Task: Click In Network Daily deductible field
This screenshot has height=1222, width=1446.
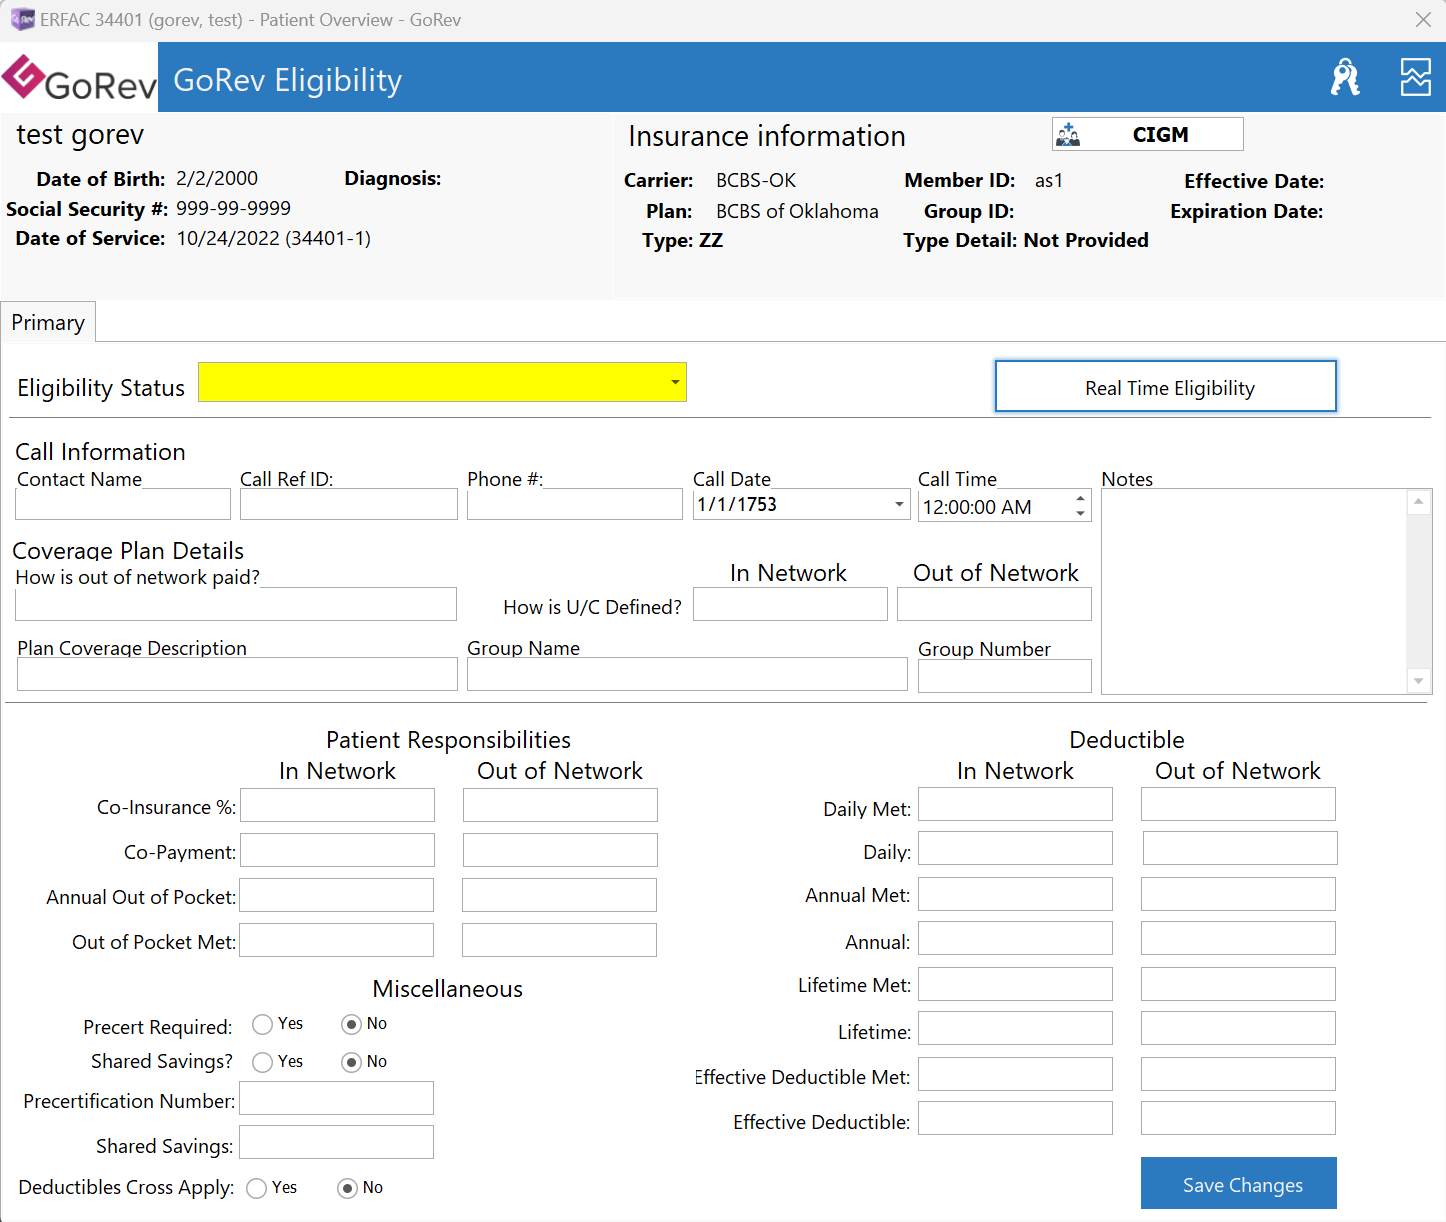Action: [1016, 848]
